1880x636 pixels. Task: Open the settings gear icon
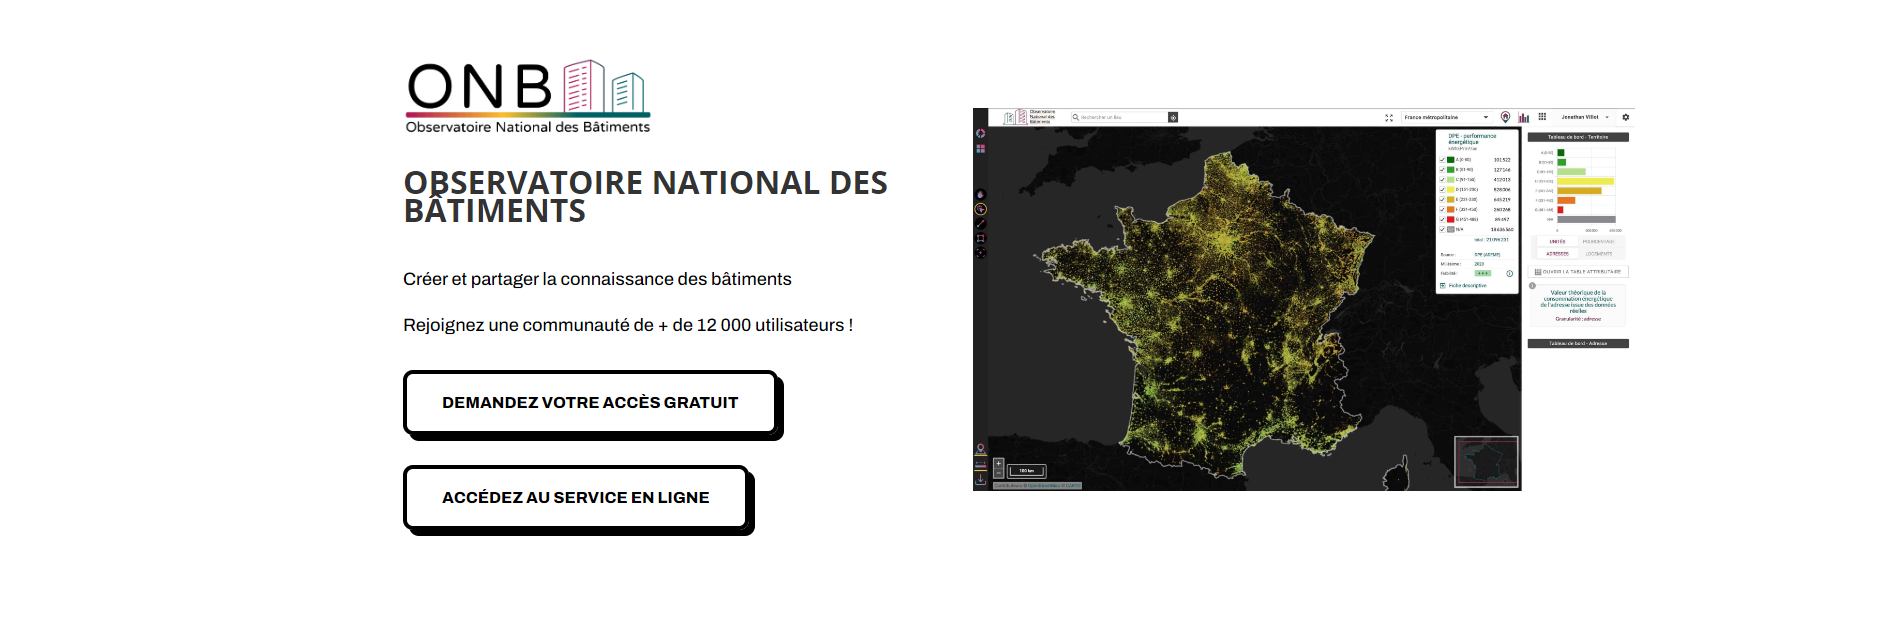click(1625, 117)
